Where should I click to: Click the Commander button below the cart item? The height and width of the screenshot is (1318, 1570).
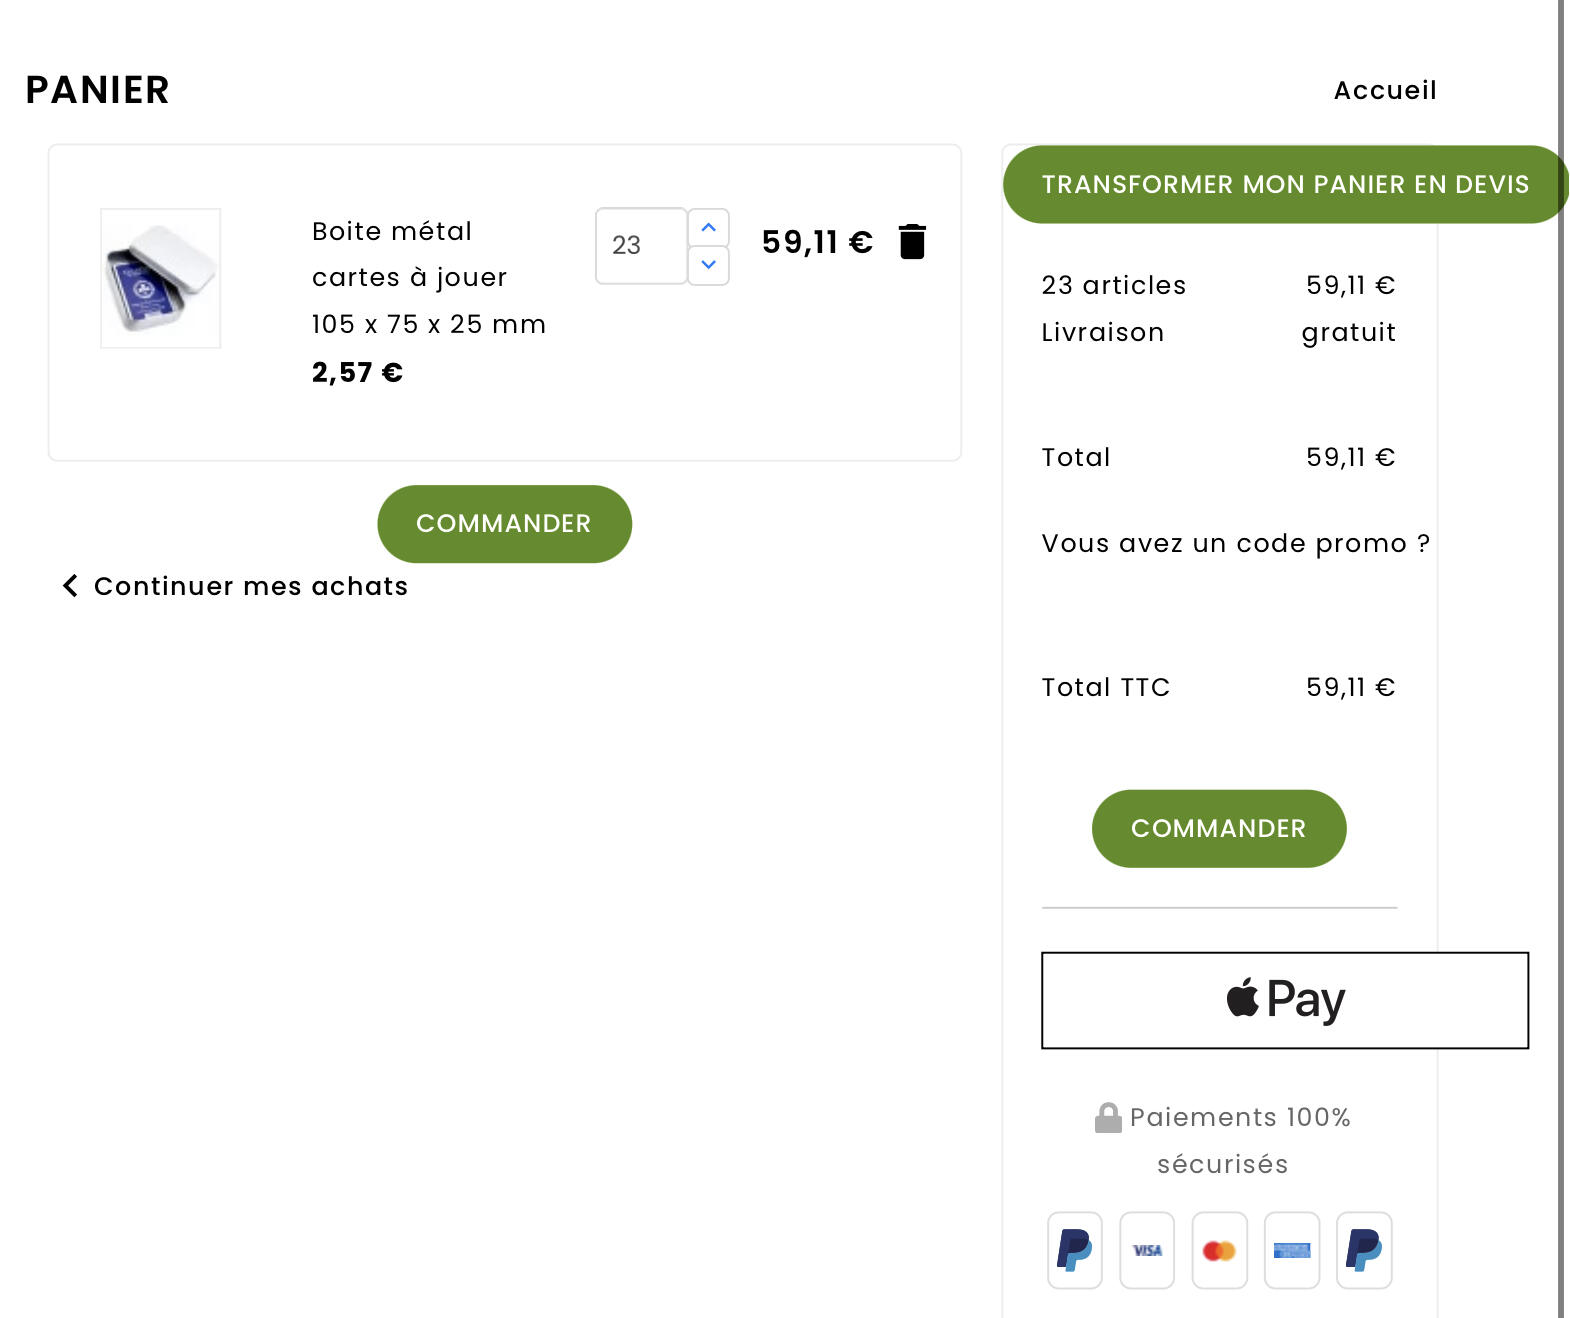click(x=504, y=524)
